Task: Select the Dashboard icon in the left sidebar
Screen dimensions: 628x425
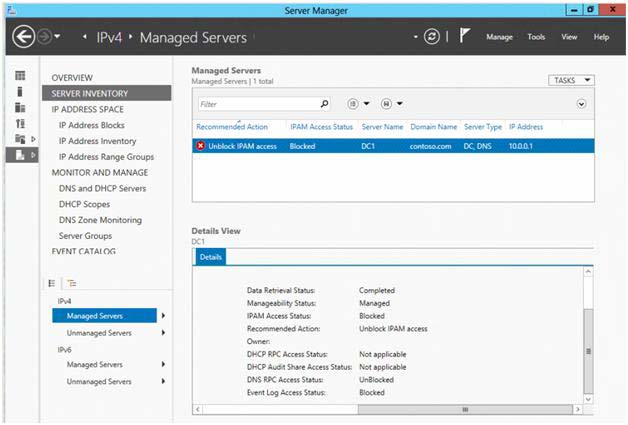Action: 20,75
